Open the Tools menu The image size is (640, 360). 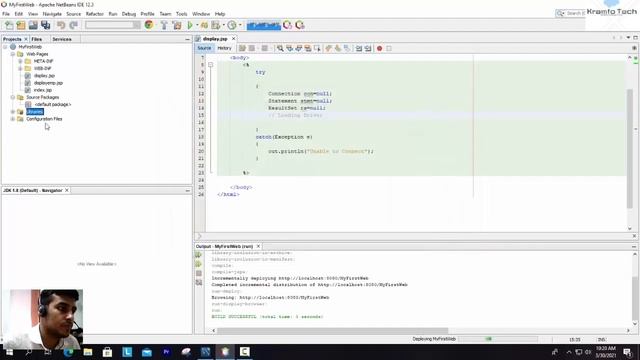[181, 14]
